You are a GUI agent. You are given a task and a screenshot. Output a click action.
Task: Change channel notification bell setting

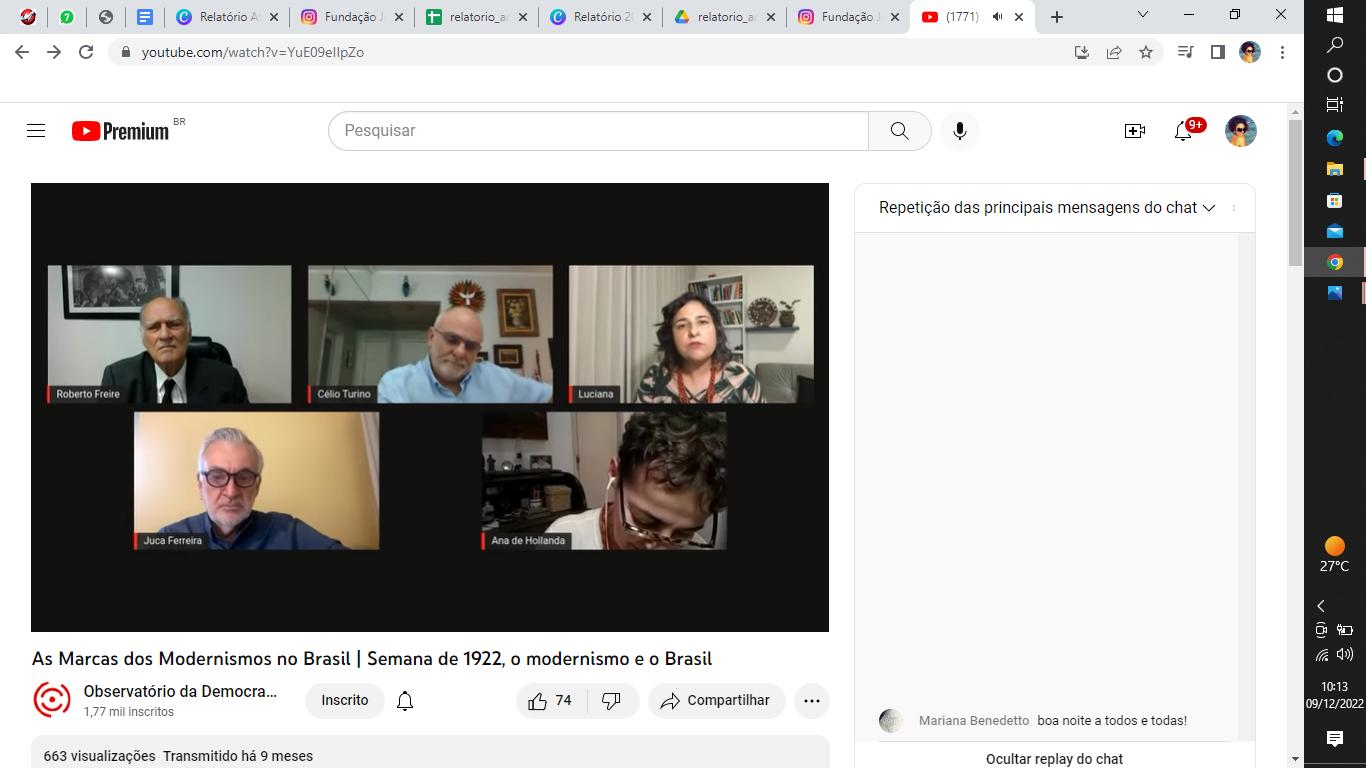coord(405,701)
